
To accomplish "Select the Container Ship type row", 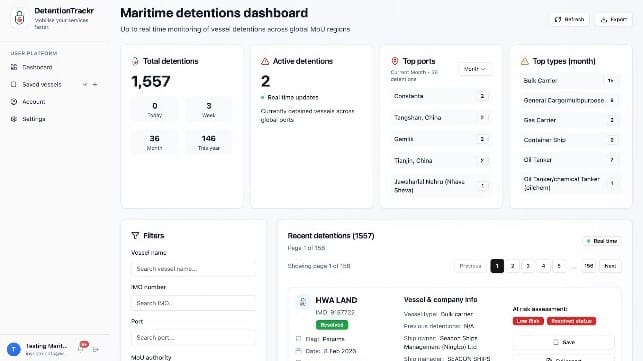I will tap(570, 140).
